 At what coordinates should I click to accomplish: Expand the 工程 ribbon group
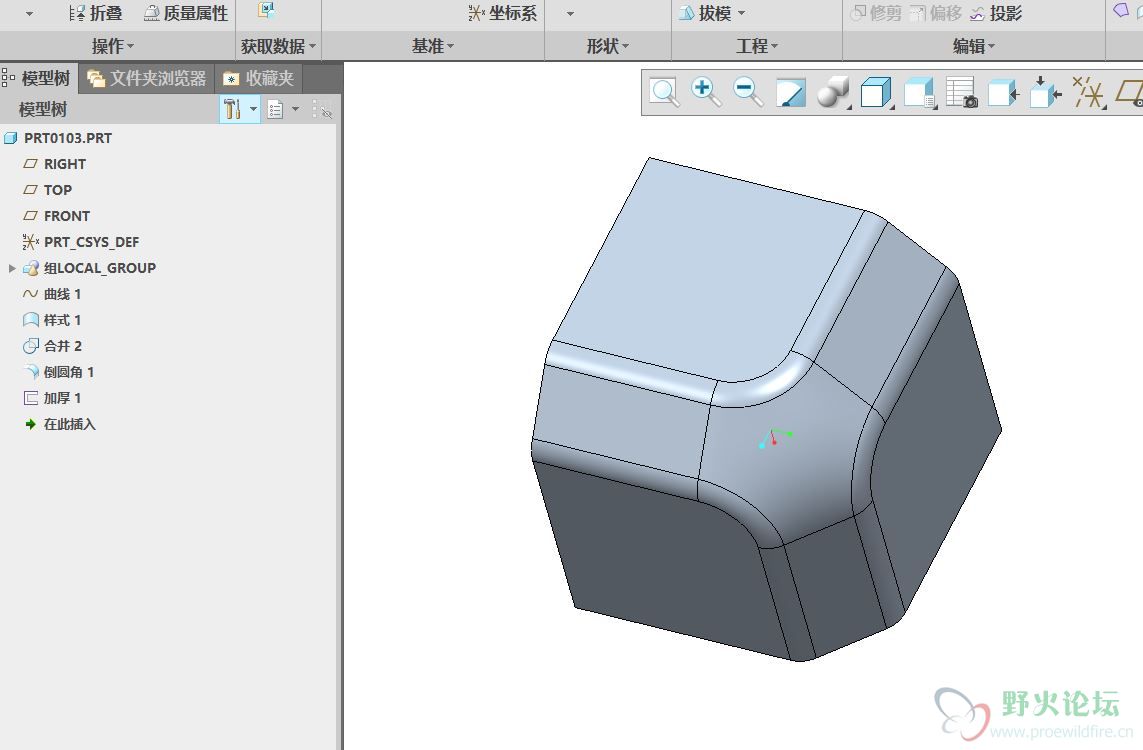[757, 46]
